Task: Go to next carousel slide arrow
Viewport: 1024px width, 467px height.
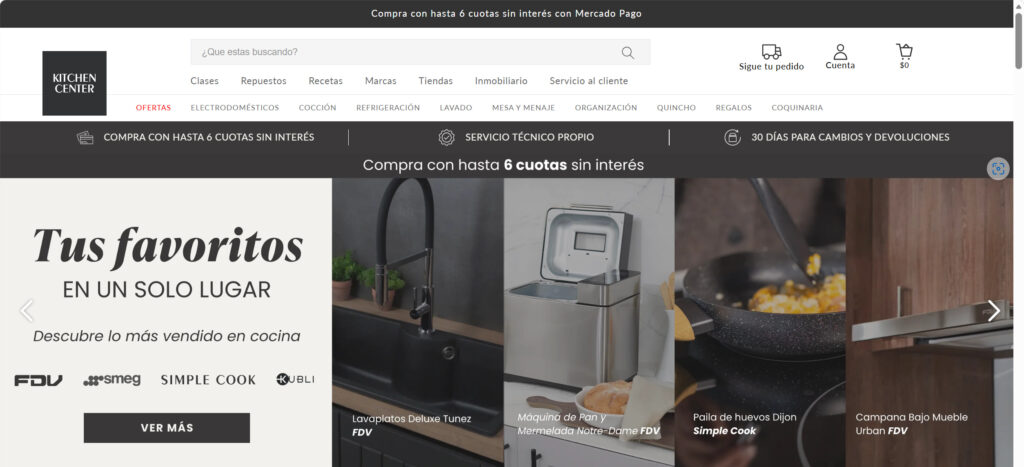Action: [993, 311]
